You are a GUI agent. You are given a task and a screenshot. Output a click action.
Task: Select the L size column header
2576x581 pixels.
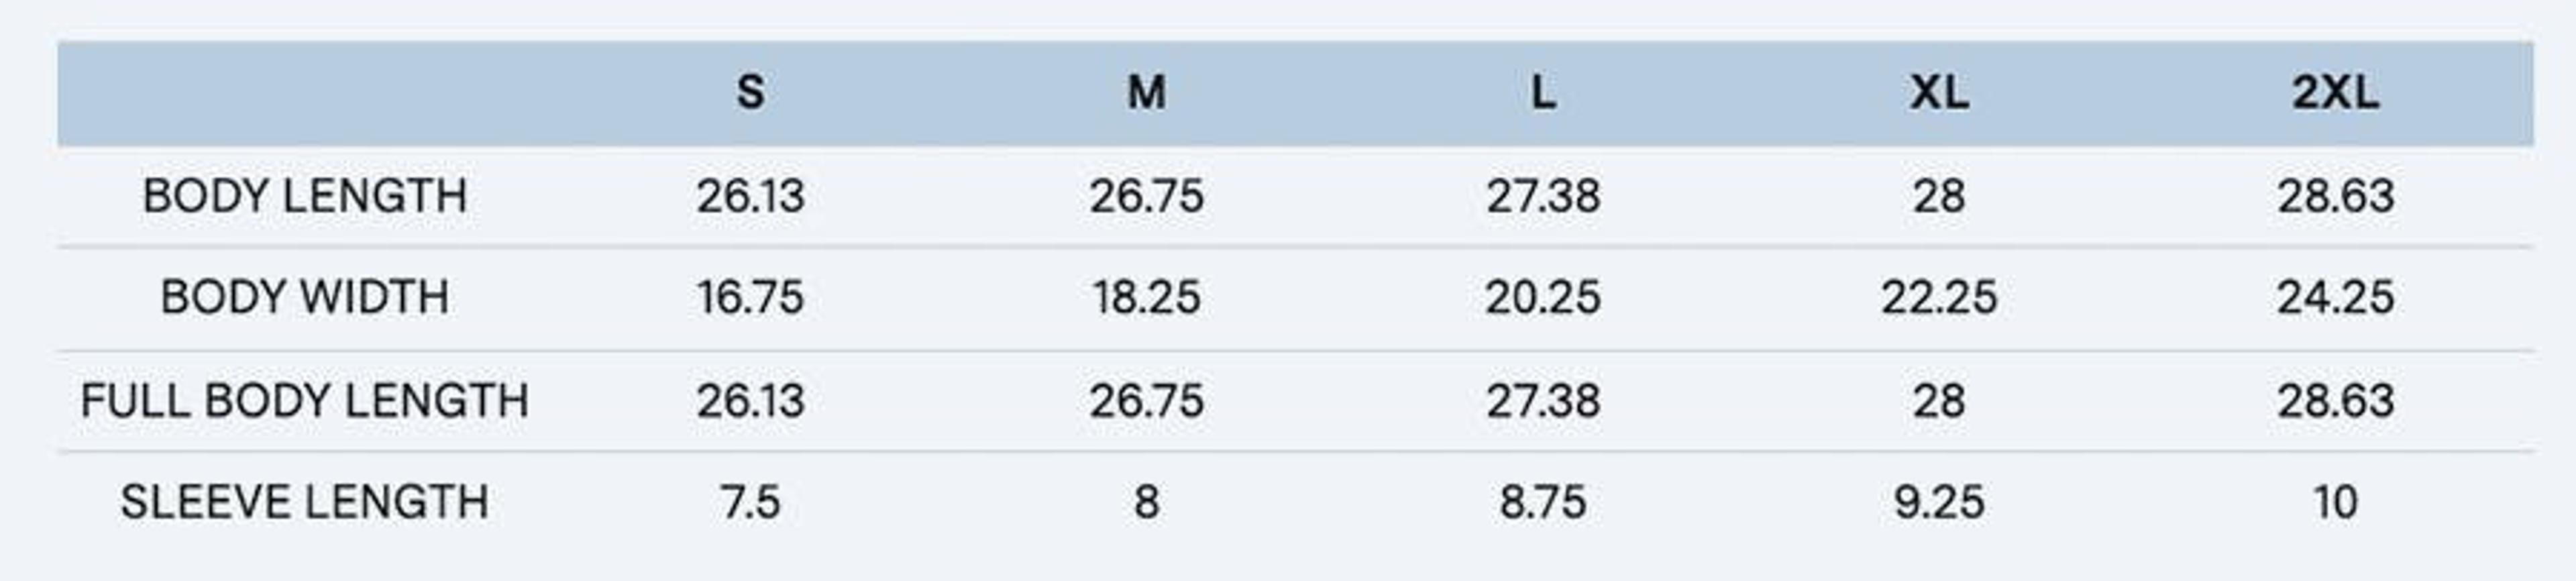tap(1543, 93)
